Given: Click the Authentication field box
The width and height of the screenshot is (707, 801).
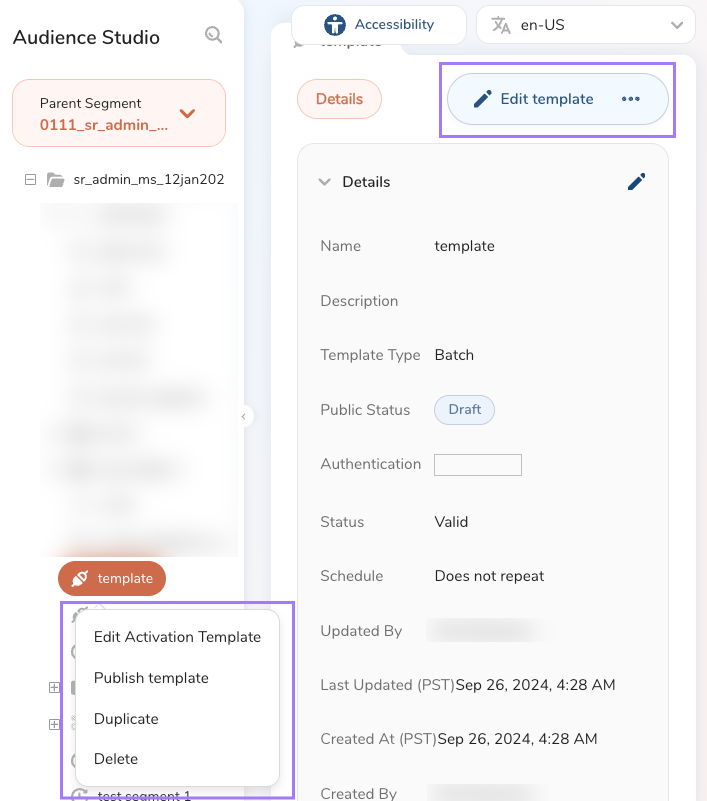Looking at the screenshot, I should [x=477, y=465].
